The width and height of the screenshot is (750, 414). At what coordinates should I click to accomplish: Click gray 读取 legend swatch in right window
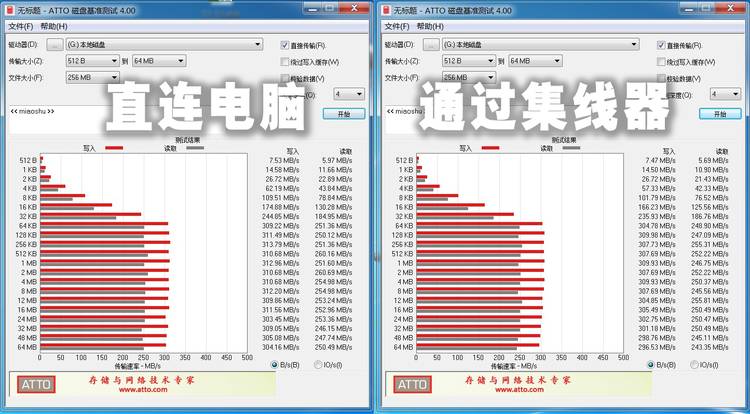click(x=571, y=148)
